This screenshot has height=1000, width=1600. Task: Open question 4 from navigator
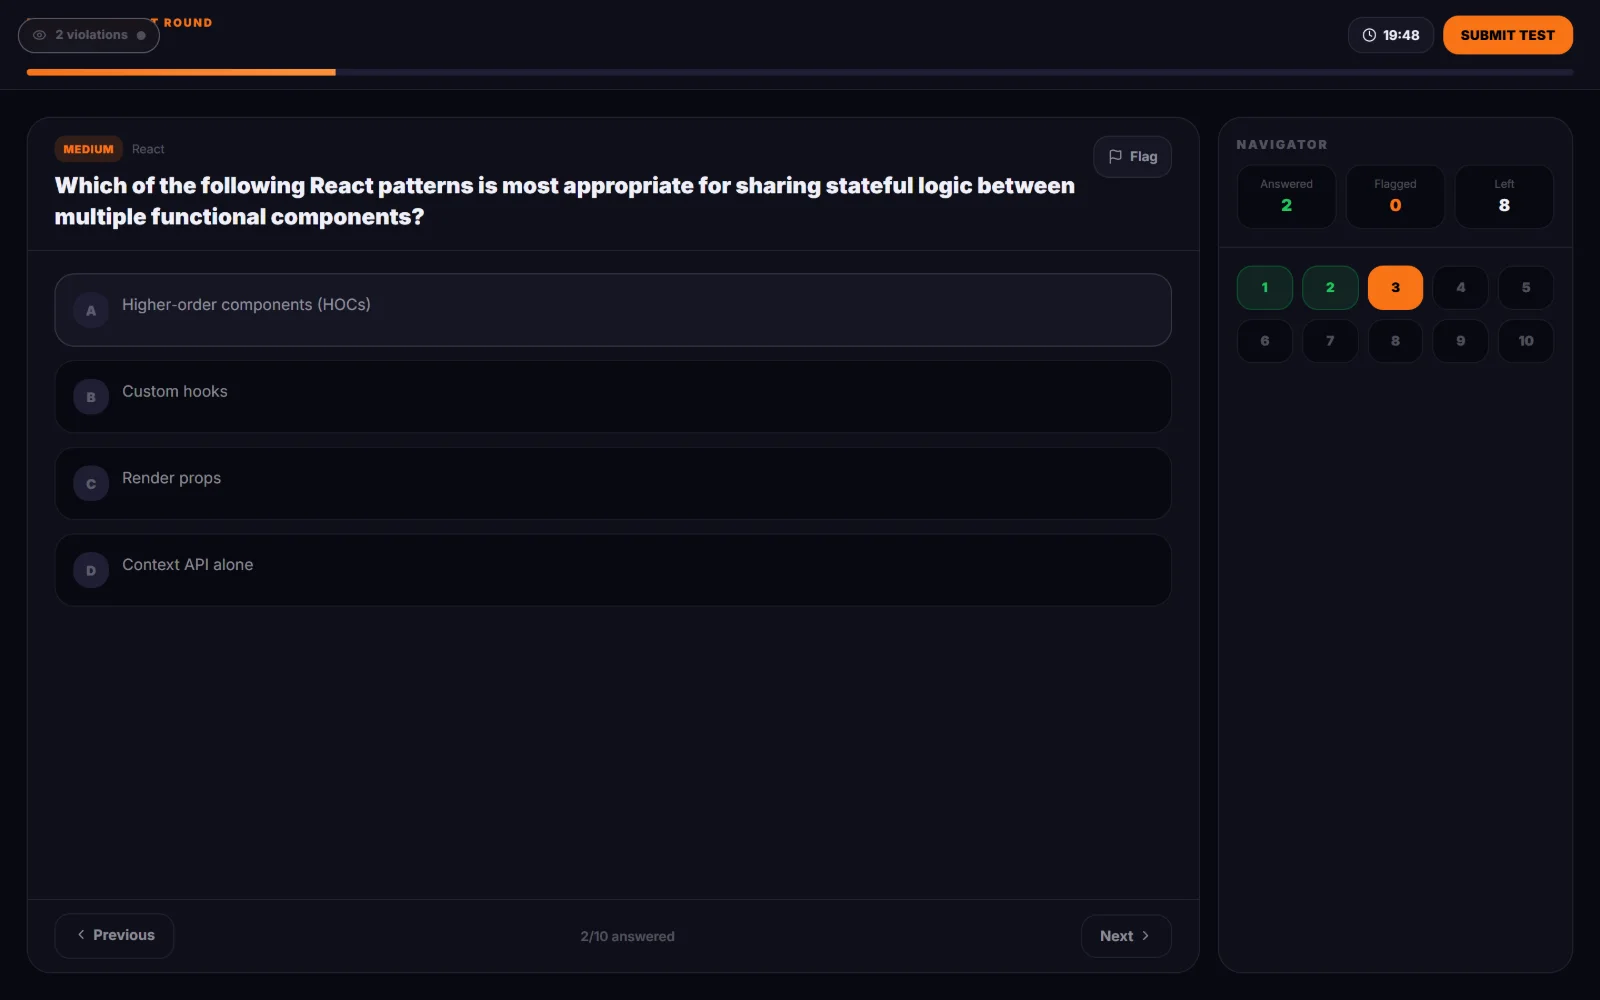tap(1461, 288)
